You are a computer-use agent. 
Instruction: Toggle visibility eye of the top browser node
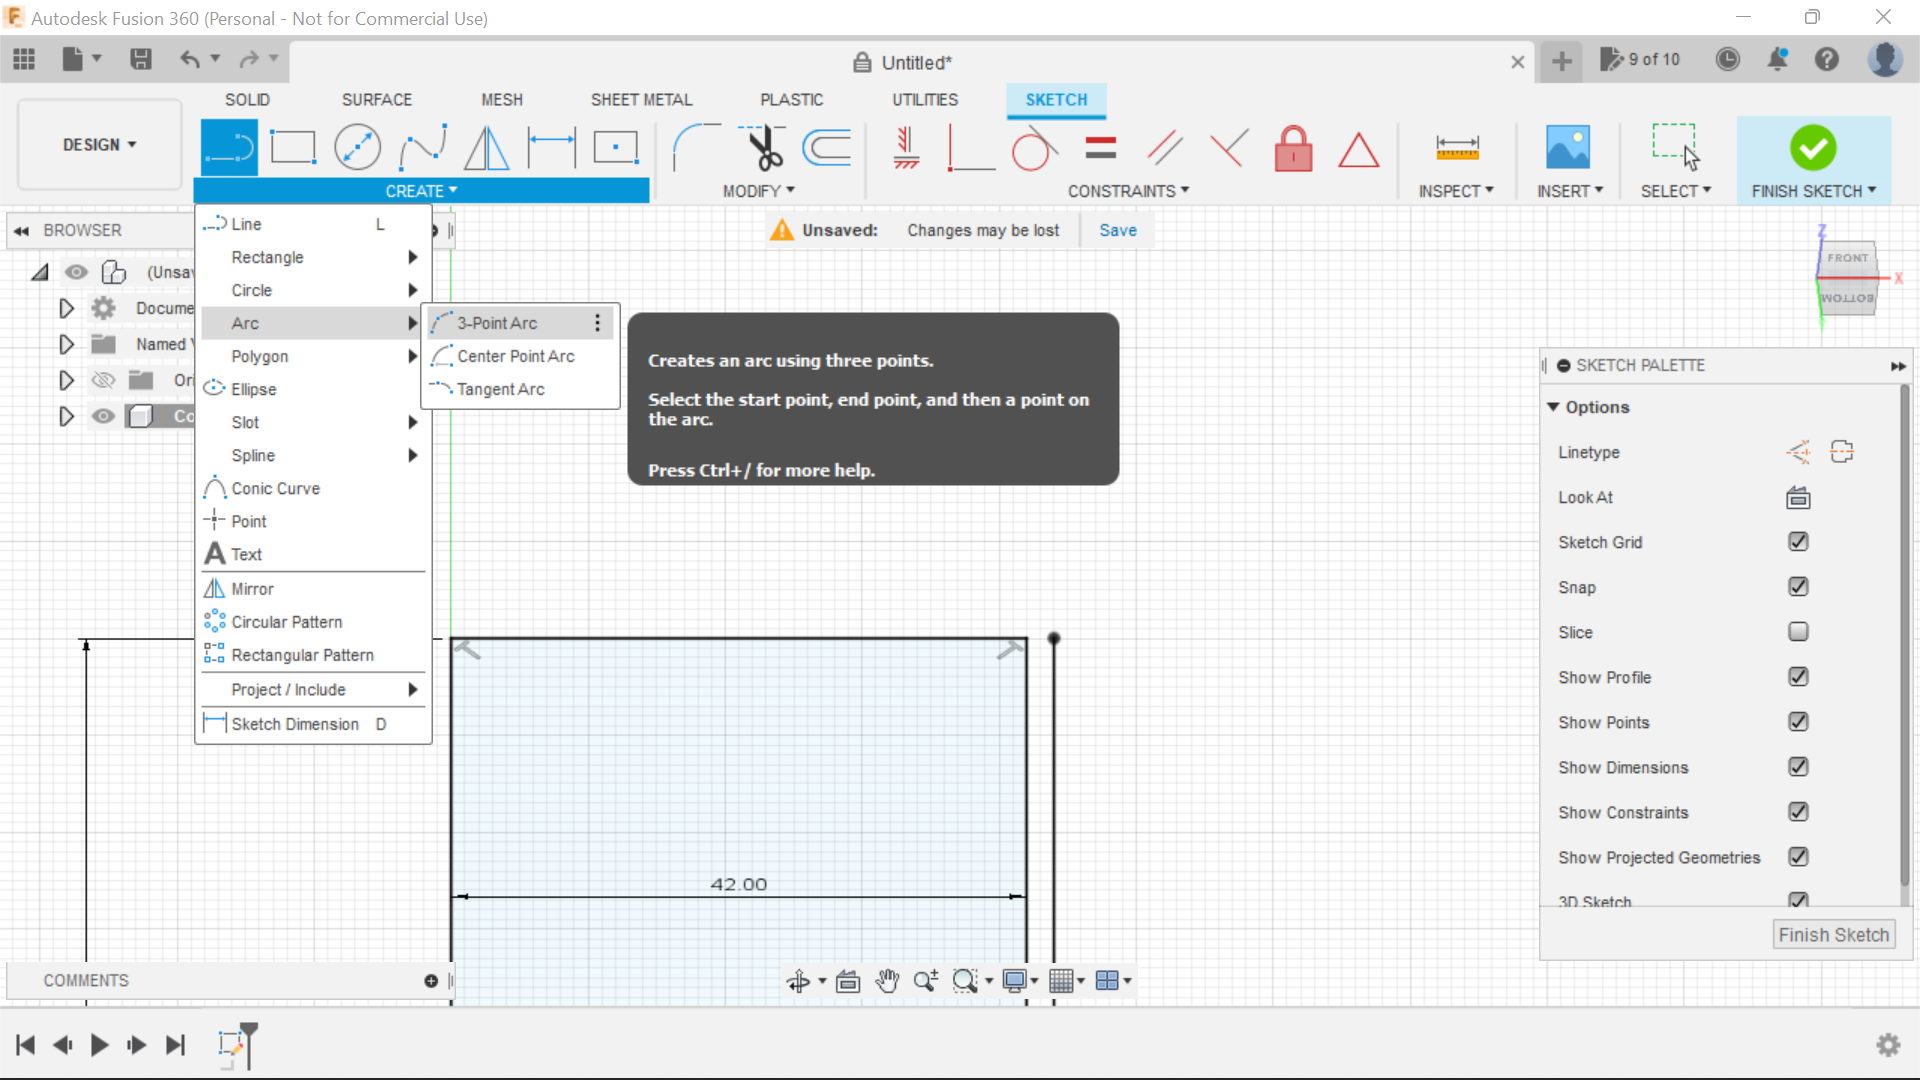coord(76,272)
